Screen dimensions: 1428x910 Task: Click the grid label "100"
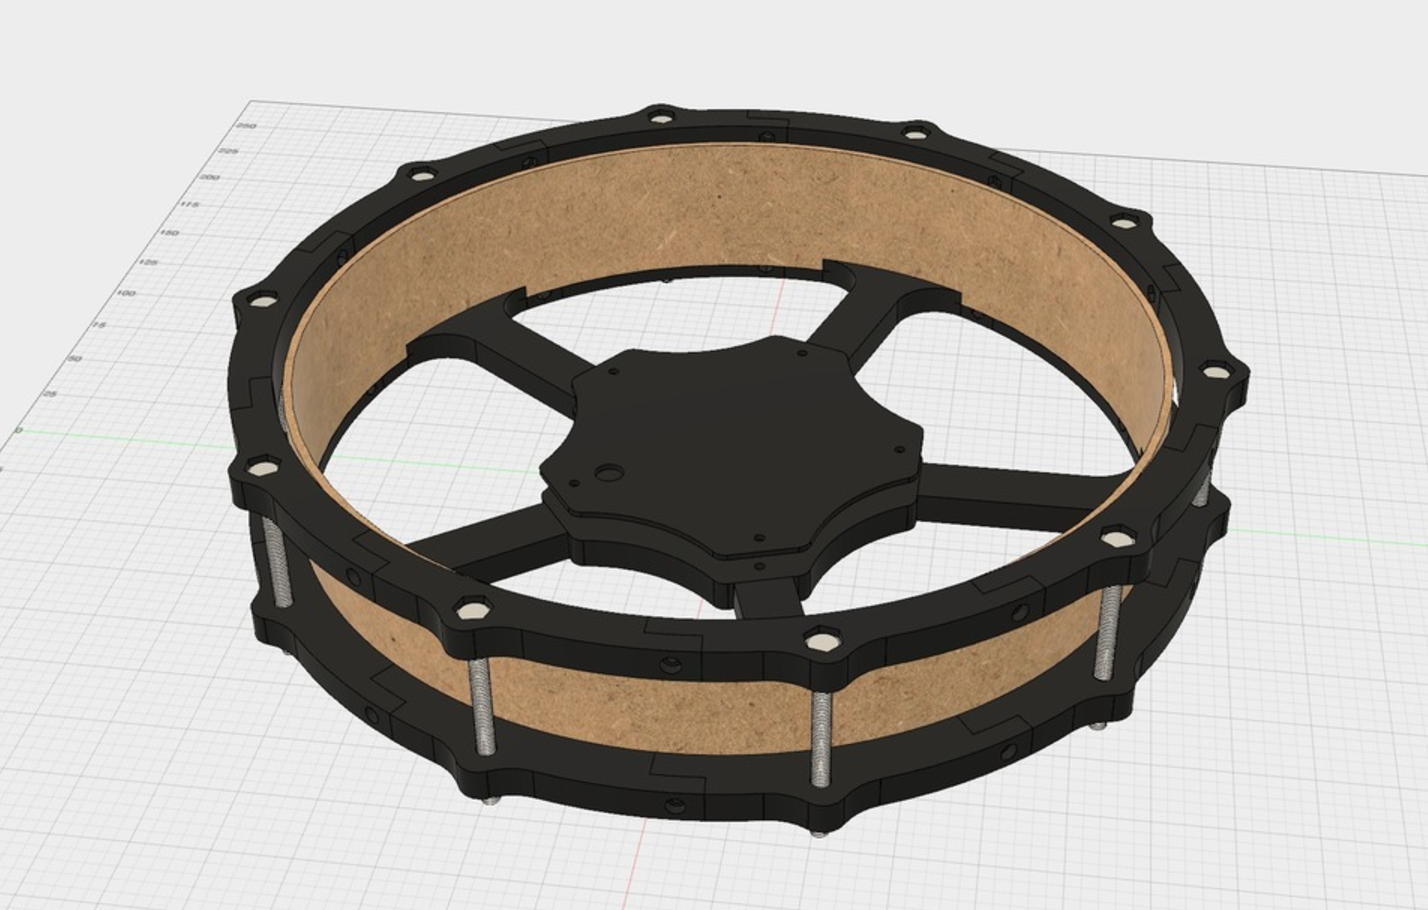click(x=125, y=293)
